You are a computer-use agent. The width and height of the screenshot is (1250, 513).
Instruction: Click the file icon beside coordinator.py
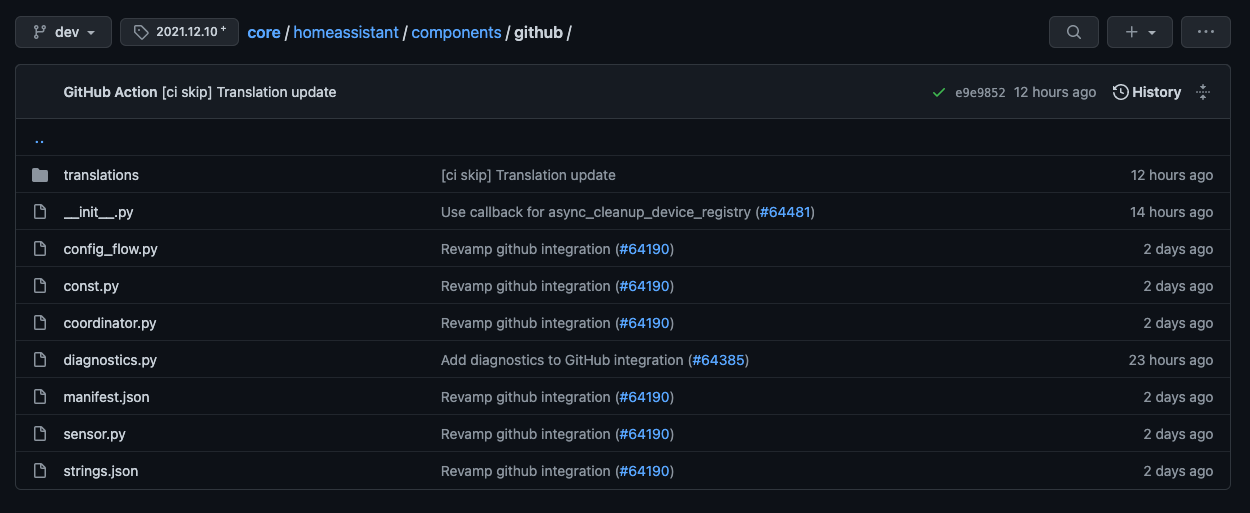pyautogui.click(x=40, y=323)
